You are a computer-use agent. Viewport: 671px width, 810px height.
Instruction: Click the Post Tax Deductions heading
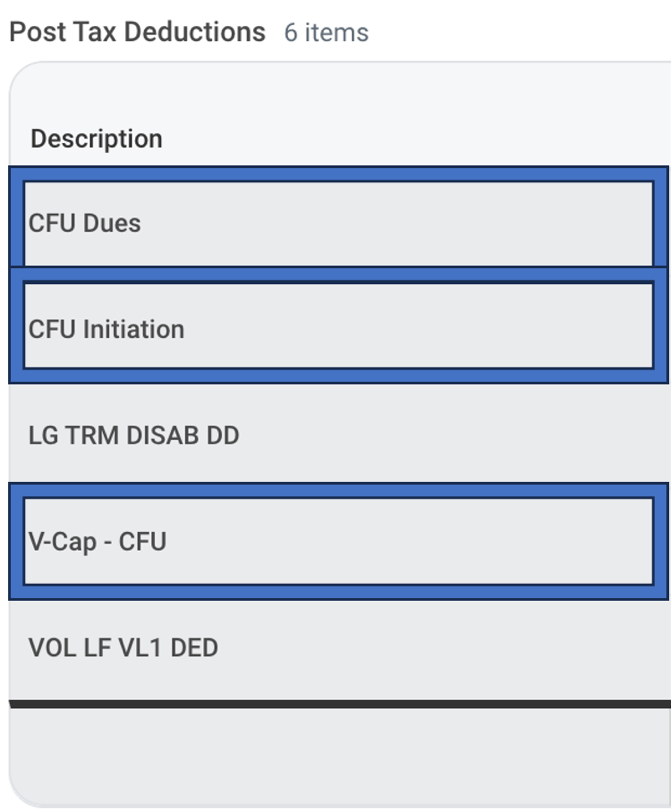(x=137, y=32)
